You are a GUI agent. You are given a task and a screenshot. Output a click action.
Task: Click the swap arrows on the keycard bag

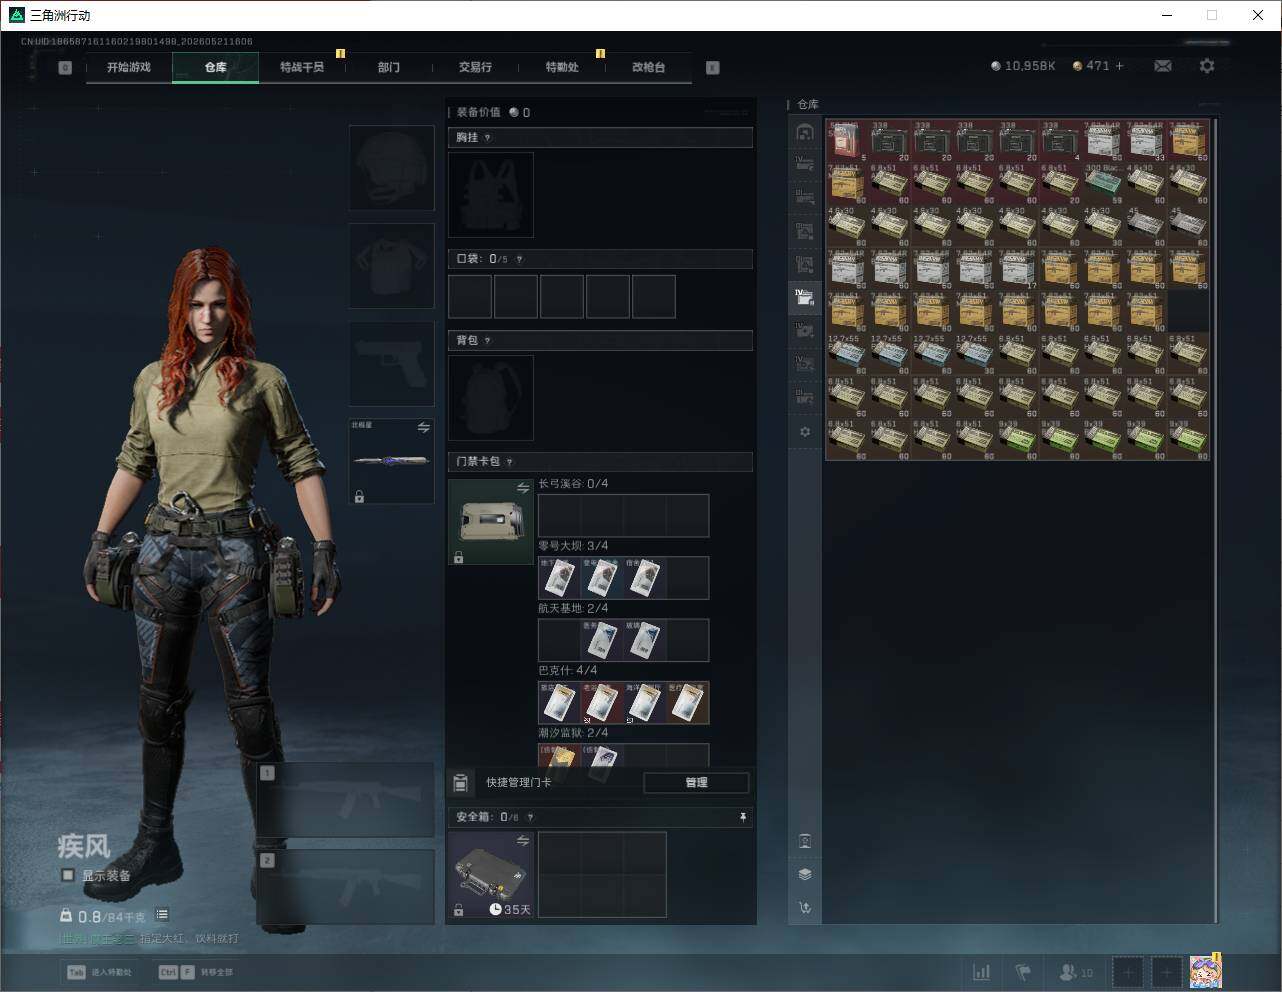point(523,488)
